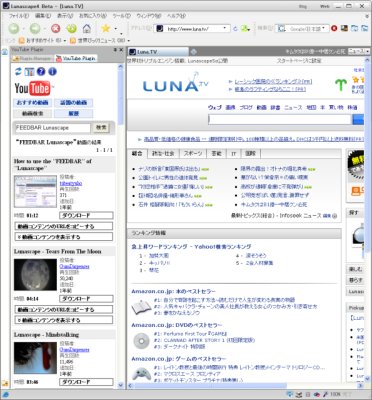Screen dimensions: 372x400
Task: Close the YouTube Plugin side panel
Action: coord(121,50)
